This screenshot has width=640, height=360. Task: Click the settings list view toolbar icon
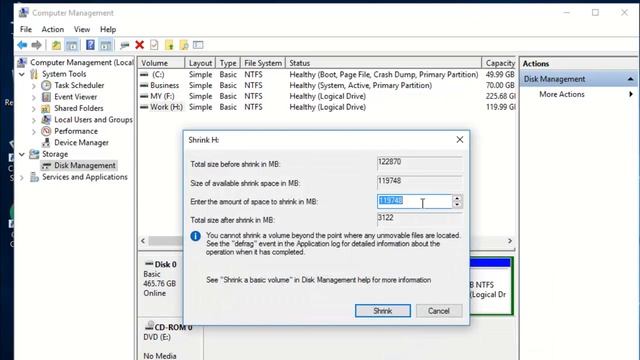[198, 45]
